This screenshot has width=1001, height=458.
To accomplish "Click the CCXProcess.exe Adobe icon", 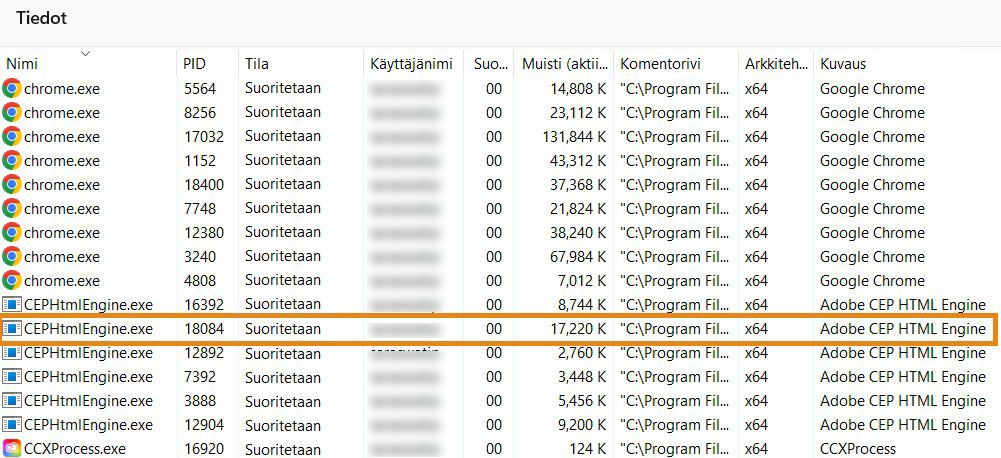I will pos(11,448).
